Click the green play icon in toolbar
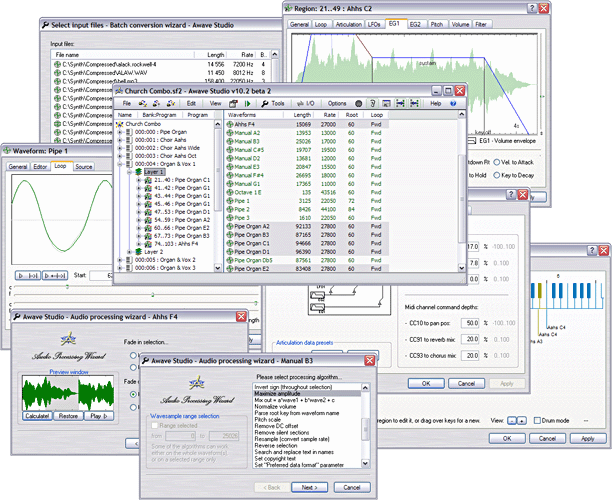 (x=247, y=103)
